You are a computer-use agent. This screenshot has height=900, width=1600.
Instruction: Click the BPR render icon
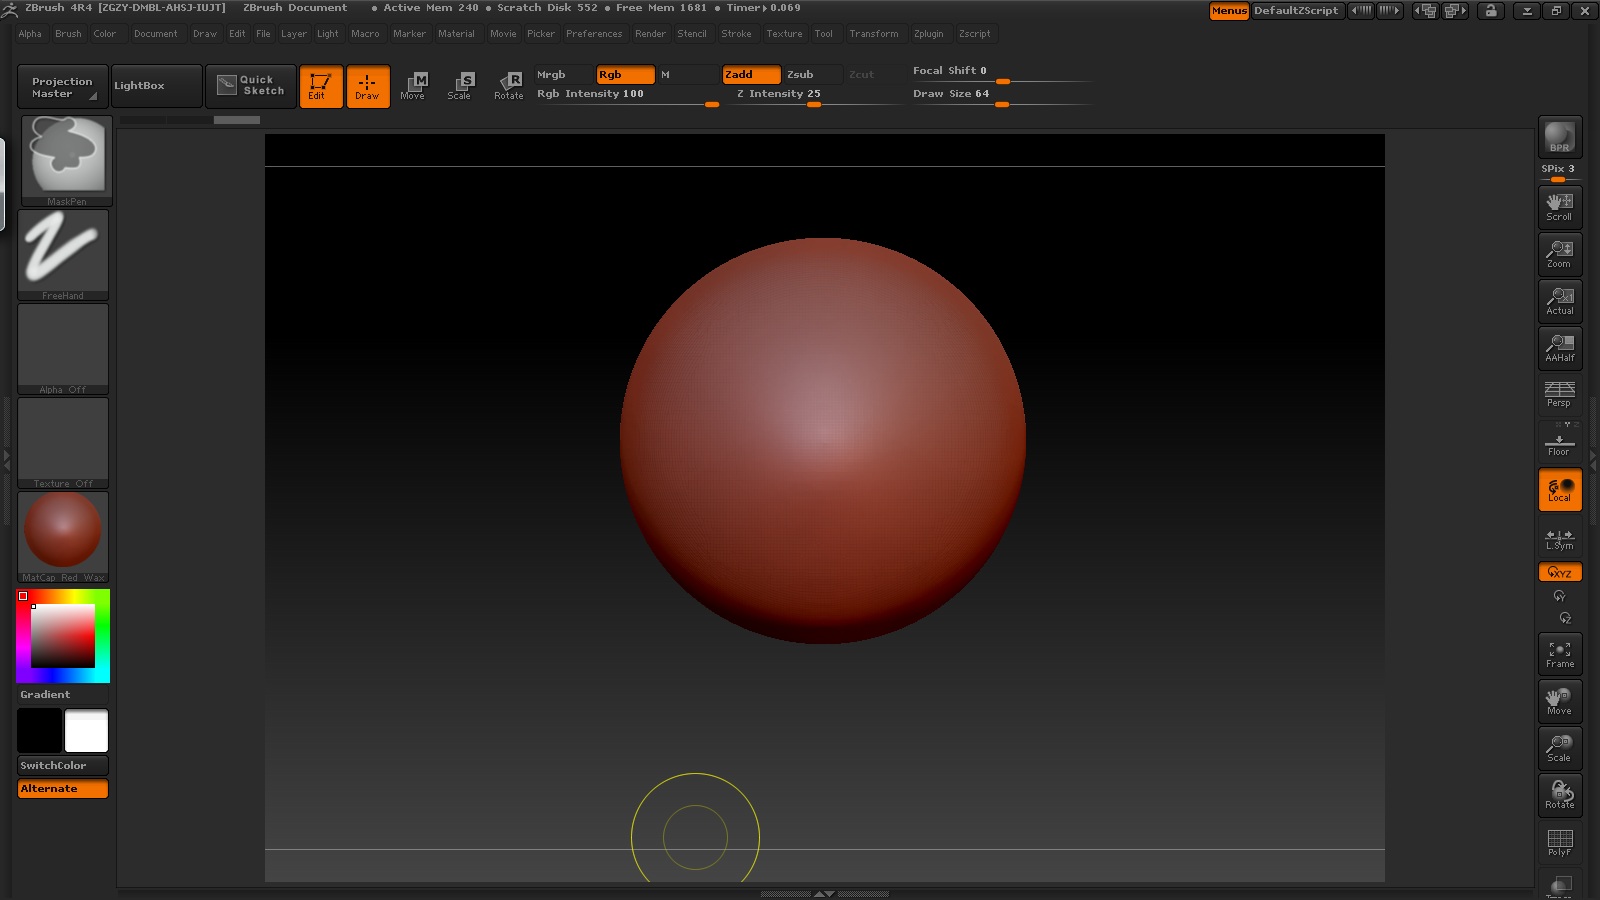coord(1560,137)
